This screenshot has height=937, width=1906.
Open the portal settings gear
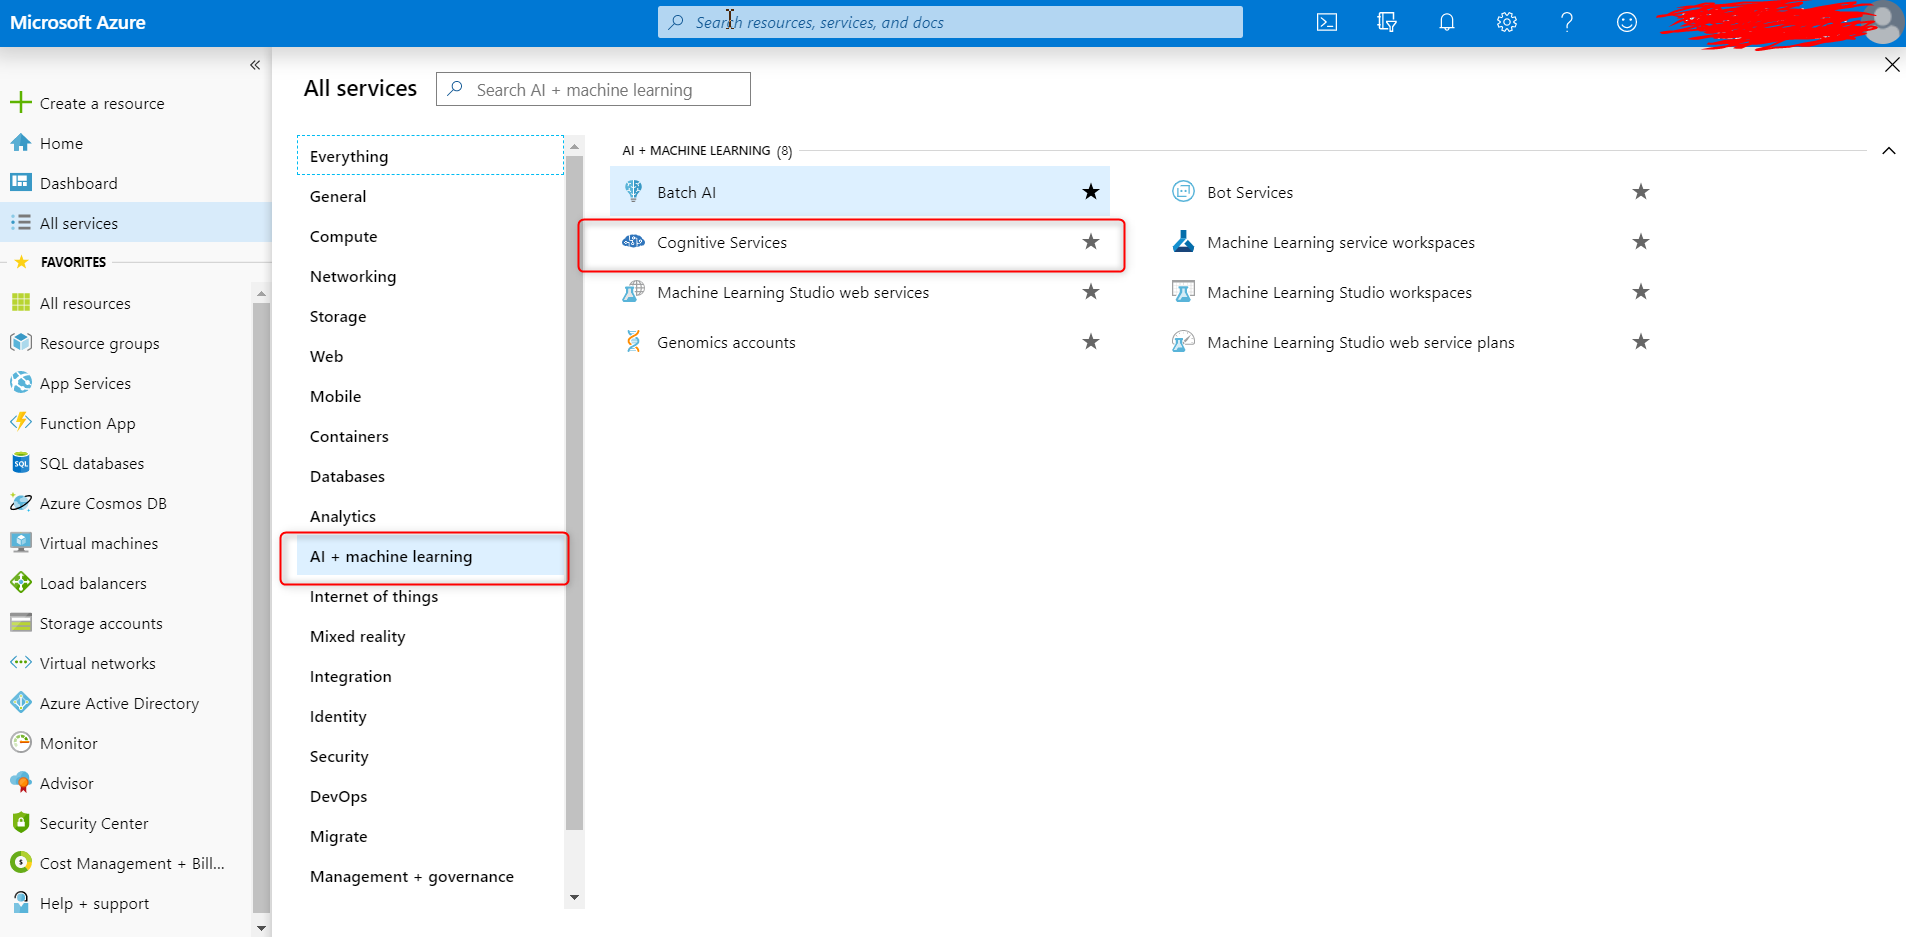pos(1507,22)
